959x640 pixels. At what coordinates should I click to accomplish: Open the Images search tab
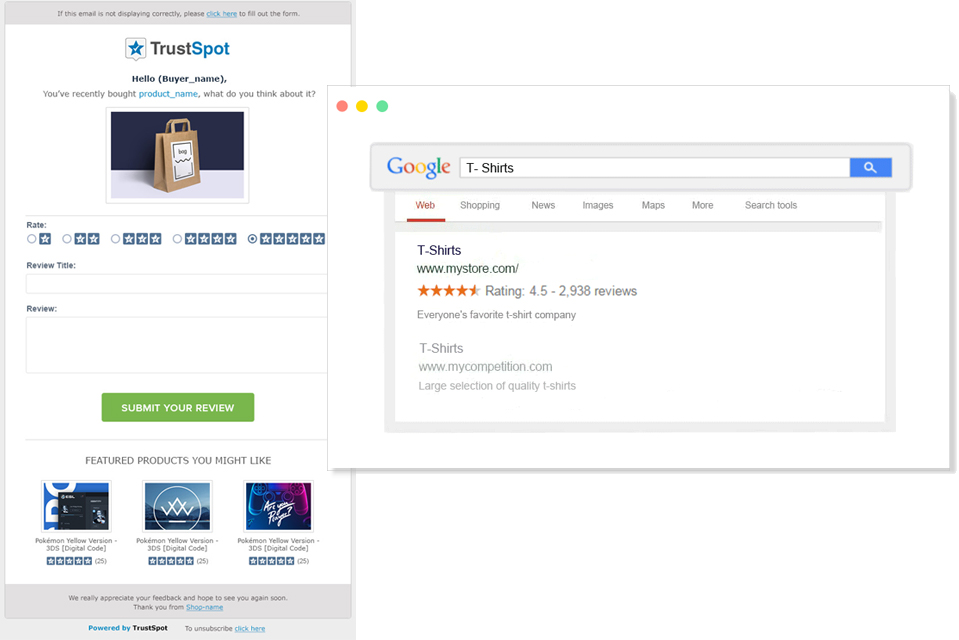click(598, 205)
